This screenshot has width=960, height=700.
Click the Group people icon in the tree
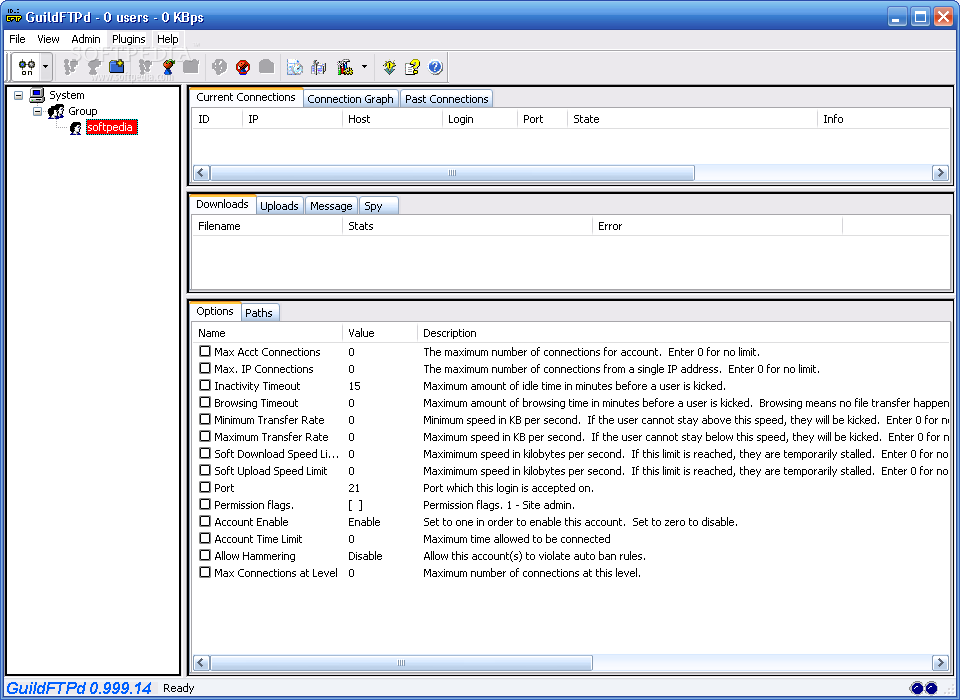56,111
